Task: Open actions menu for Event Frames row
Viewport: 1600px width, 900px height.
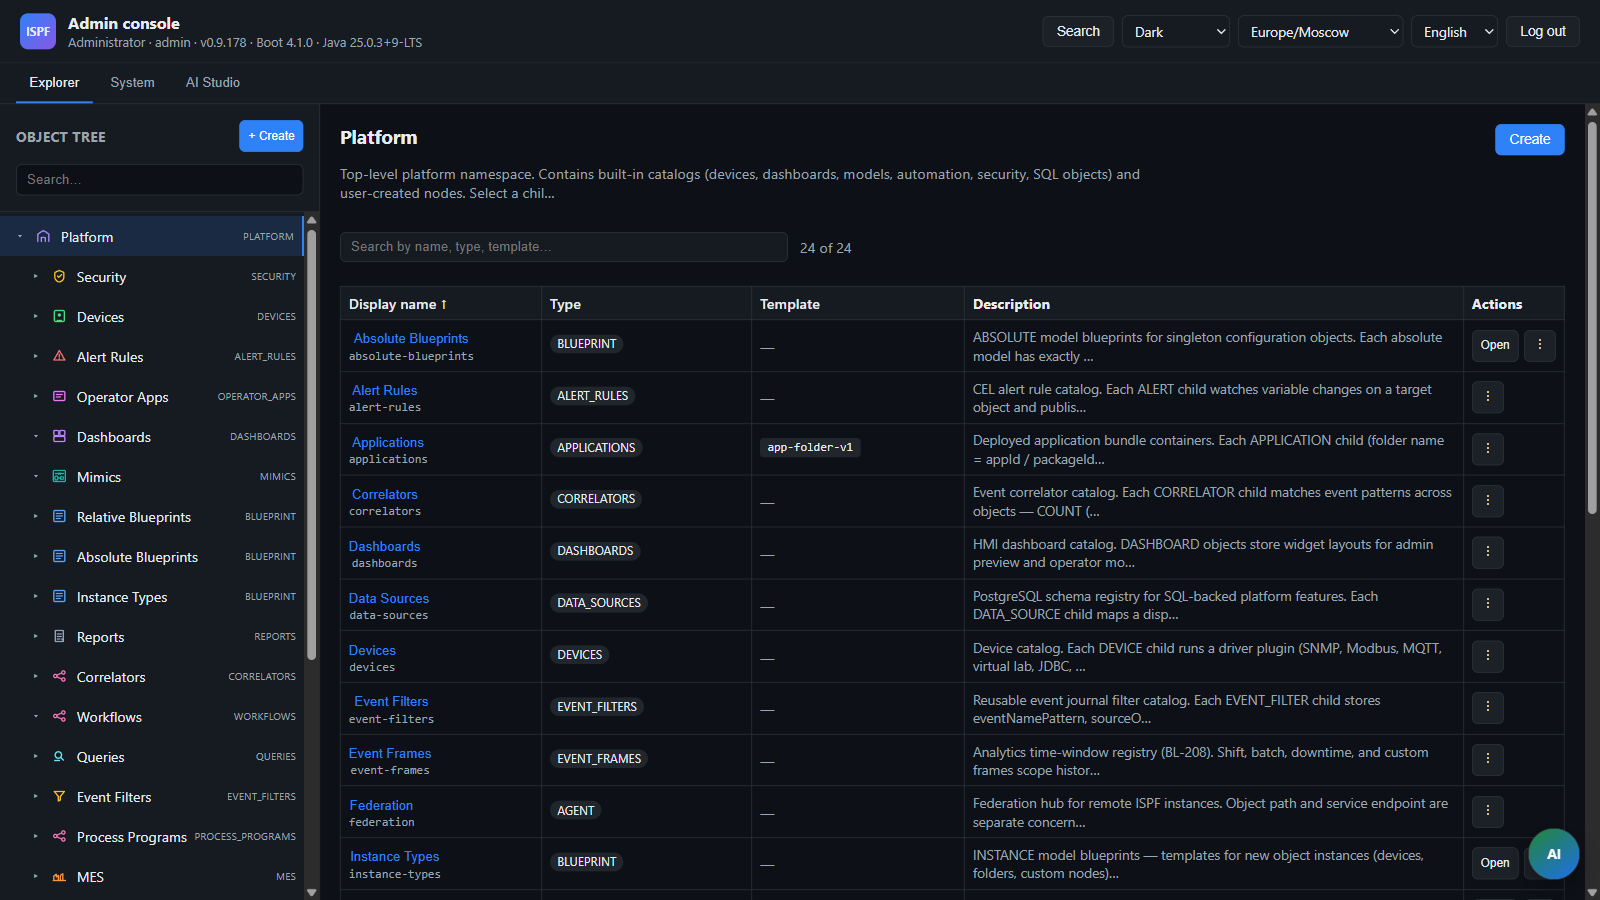Action: [1488, 759]
